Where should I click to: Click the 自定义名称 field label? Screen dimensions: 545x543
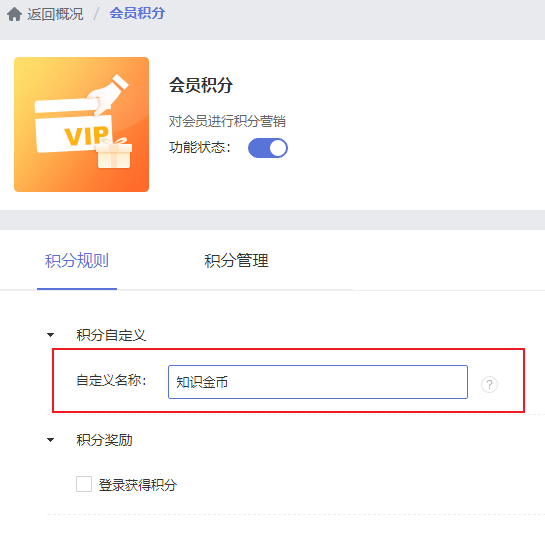click(x=111, y=380)
